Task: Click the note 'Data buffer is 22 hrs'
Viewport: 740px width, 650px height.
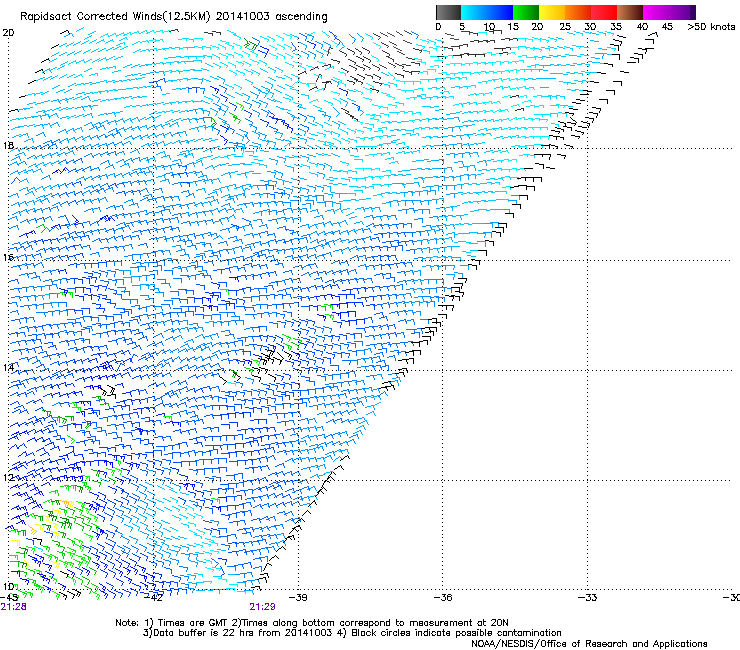Action: [x=204, y=633]
